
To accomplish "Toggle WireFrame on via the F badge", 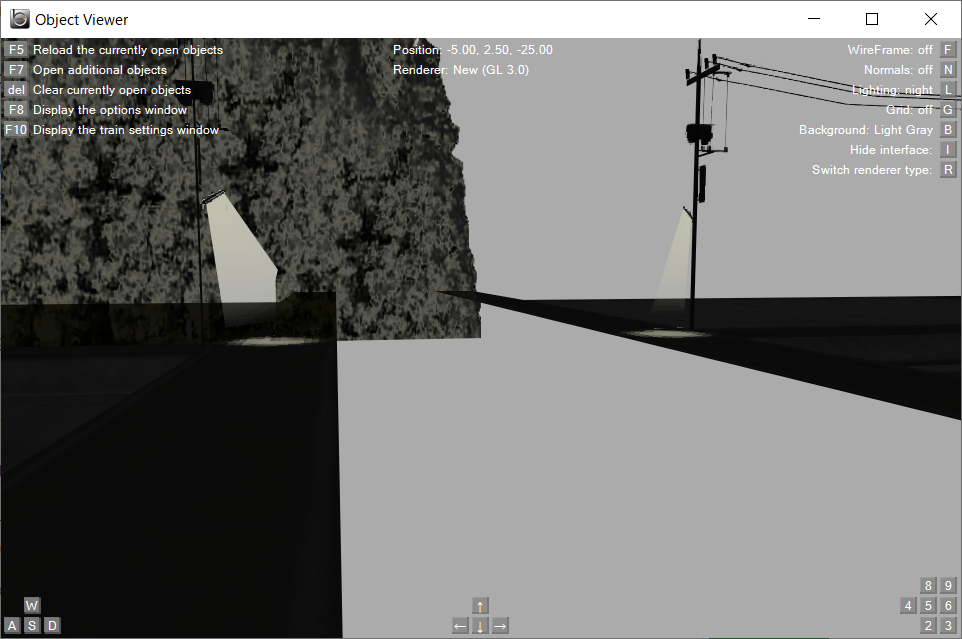I will click(x=947, y=49).
